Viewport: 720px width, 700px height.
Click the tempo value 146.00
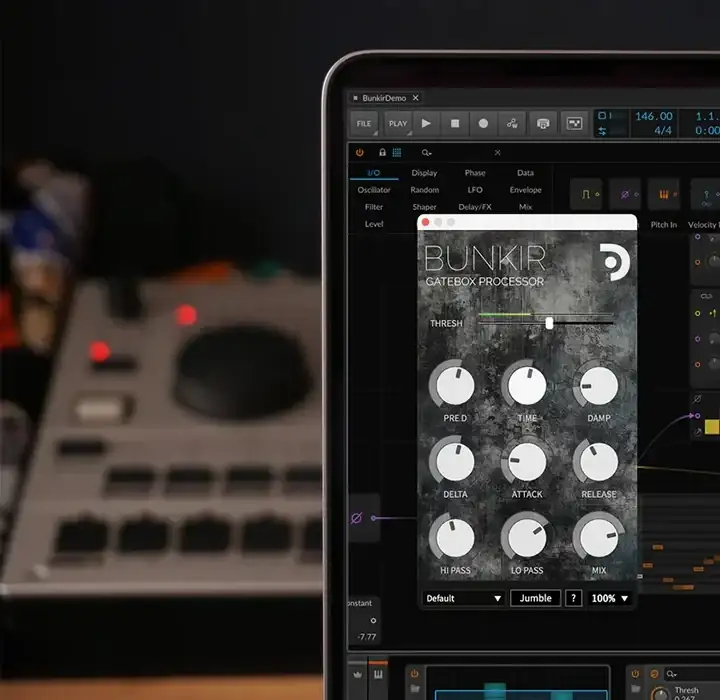point(653,116)
